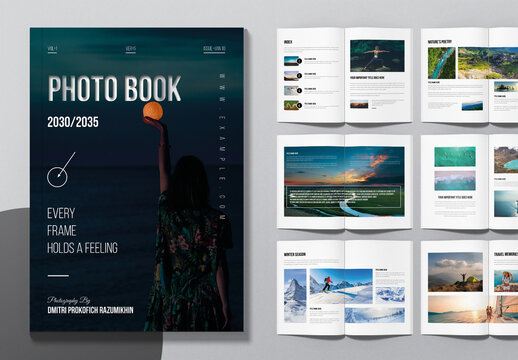
Task: Click the outlined text box on sunset spread
Action: pyautogui.click(x=344, y=197)
